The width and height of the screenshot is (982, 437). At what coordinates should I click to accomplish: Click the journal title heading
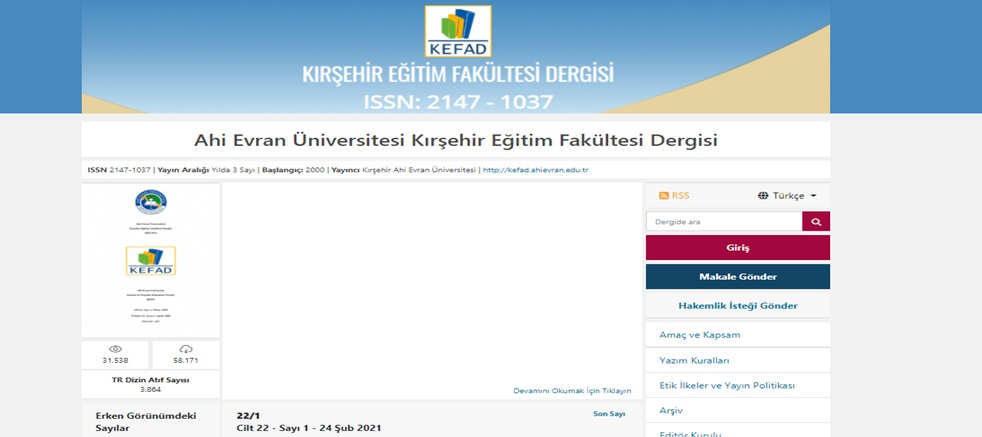(x=455, y=140)
